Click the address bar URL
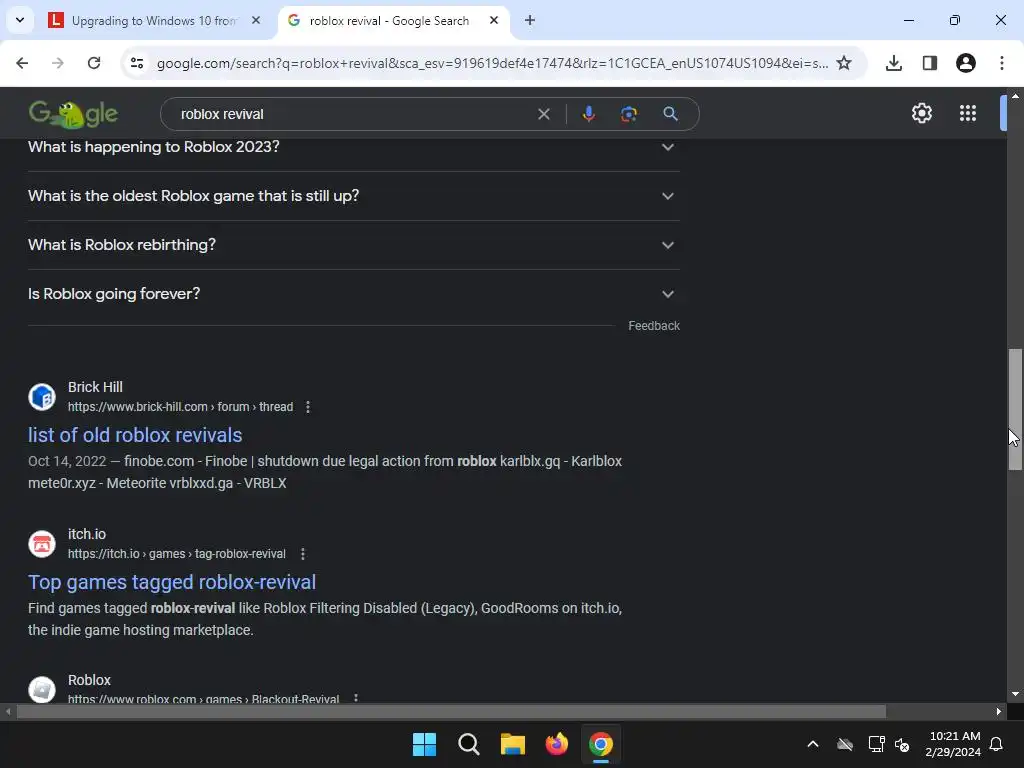This screenshot has height=768, width=1024. (x=492, y=63)
